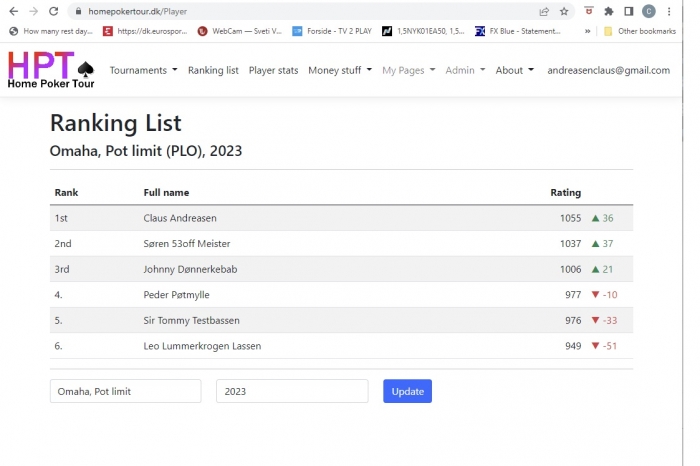
Task: Open the extensions puzzle icon
Action: pyautogui.click(x=609, y=12)
